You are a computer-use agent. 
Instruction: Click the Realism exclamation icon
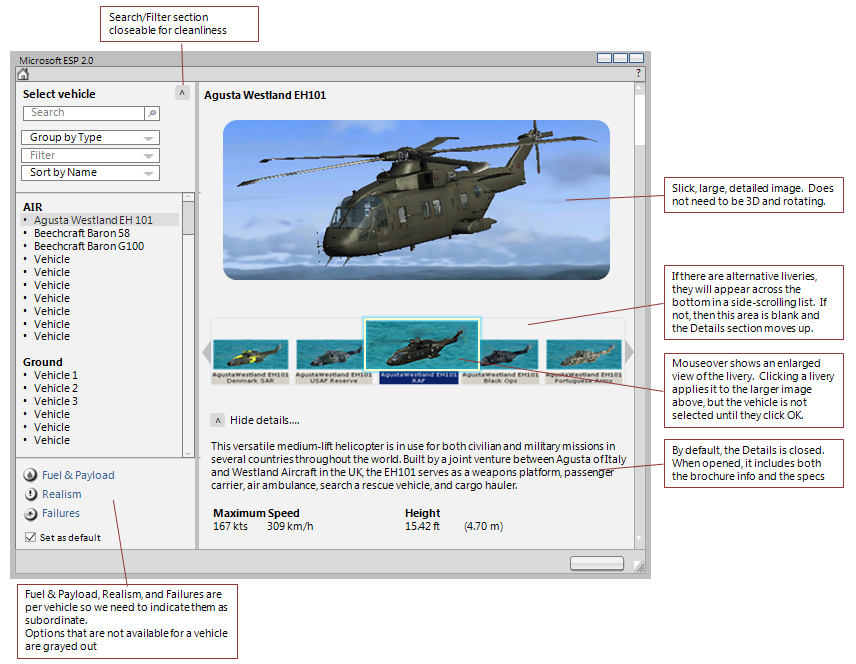tap(30, 494)
